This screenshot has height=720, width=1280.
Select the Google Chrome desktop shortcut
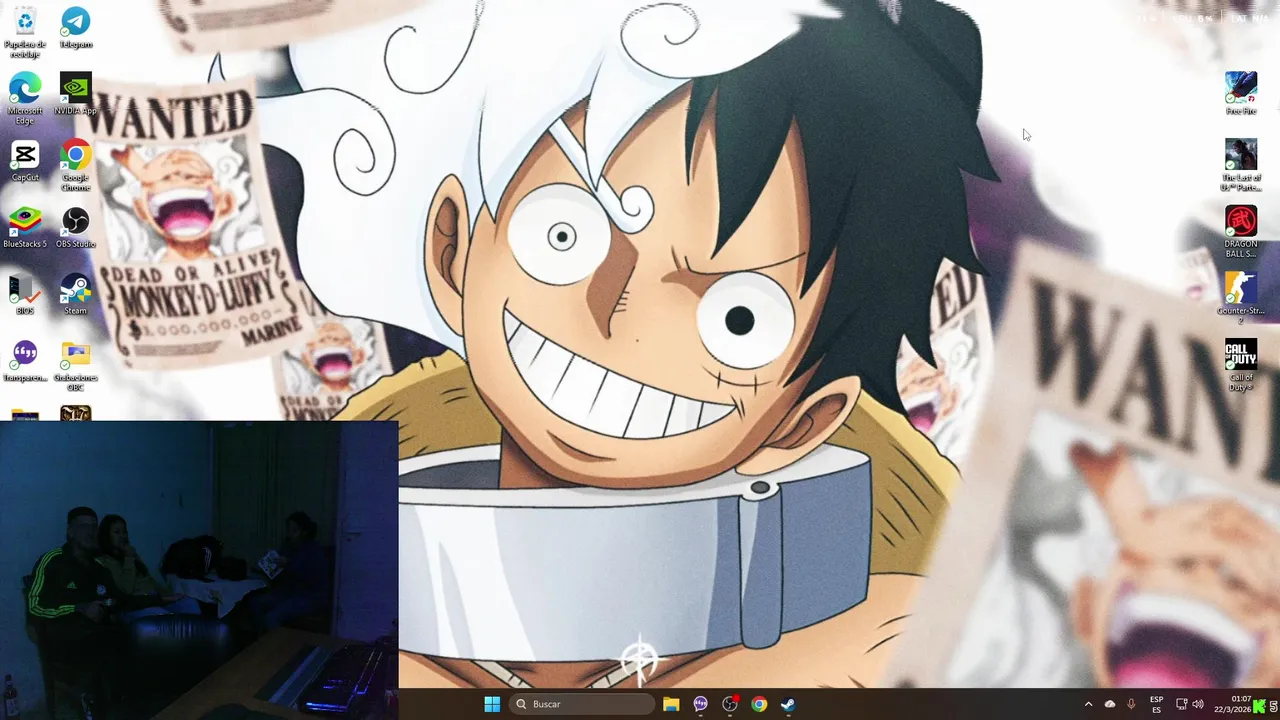tap(76, 165)
